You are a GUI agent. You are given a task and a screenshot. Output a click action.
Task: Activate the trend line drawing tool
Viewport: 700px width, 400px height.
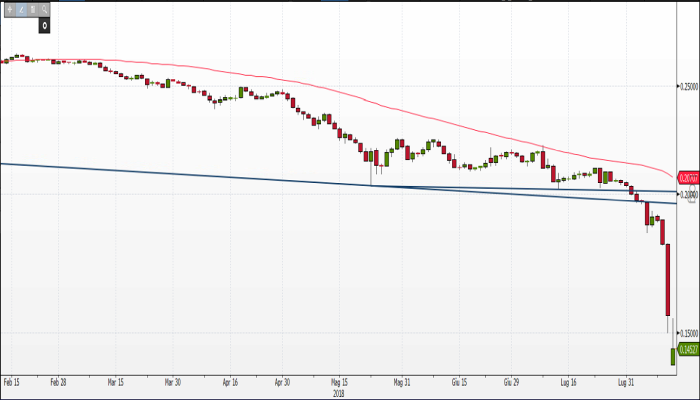(x=21, y=8)
